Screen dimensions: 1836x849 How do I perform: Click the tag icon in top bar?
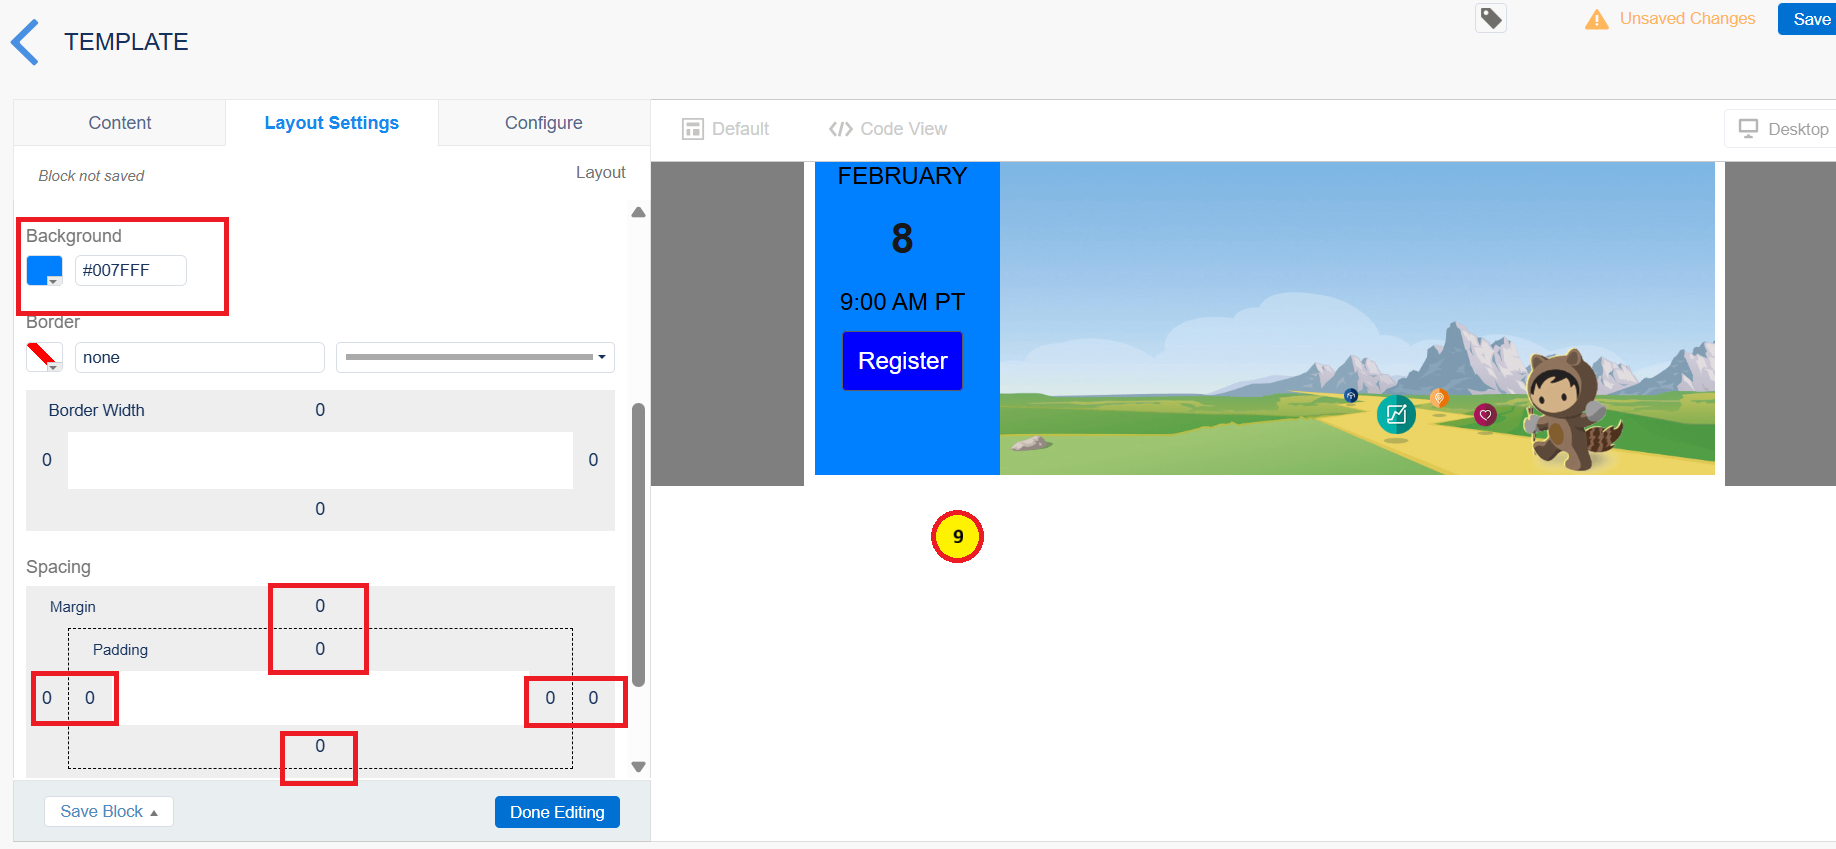(1490, 18)
